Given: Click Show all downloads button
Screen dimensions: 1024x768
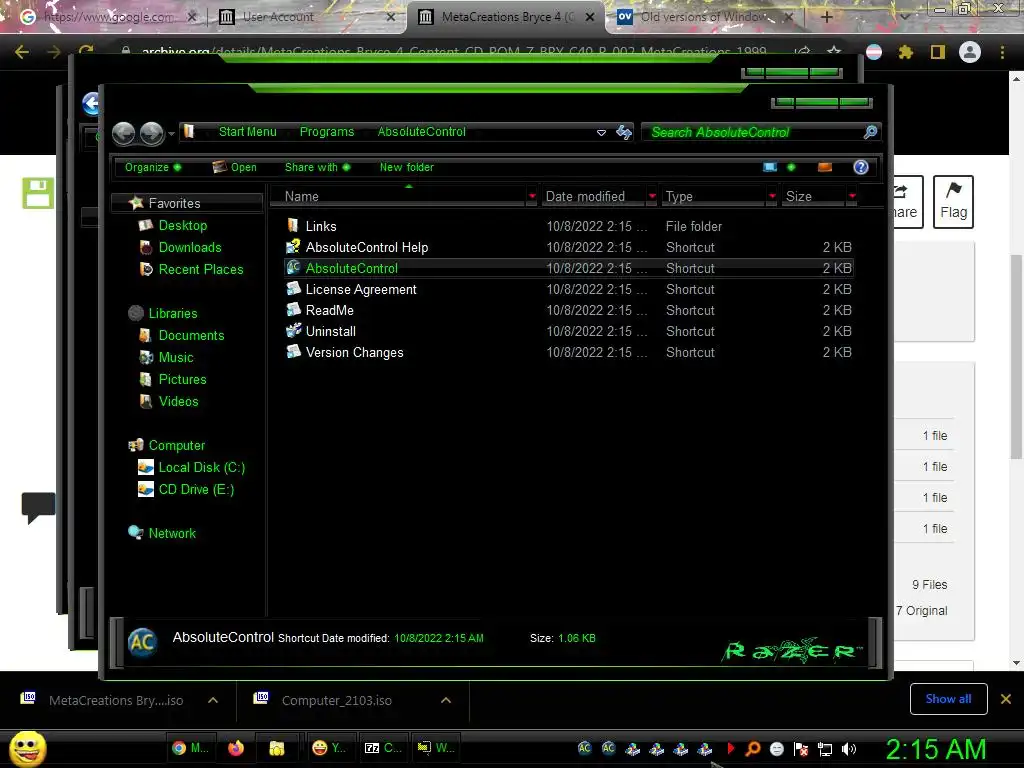Looking at the screenshot, I should pos(948,699).
